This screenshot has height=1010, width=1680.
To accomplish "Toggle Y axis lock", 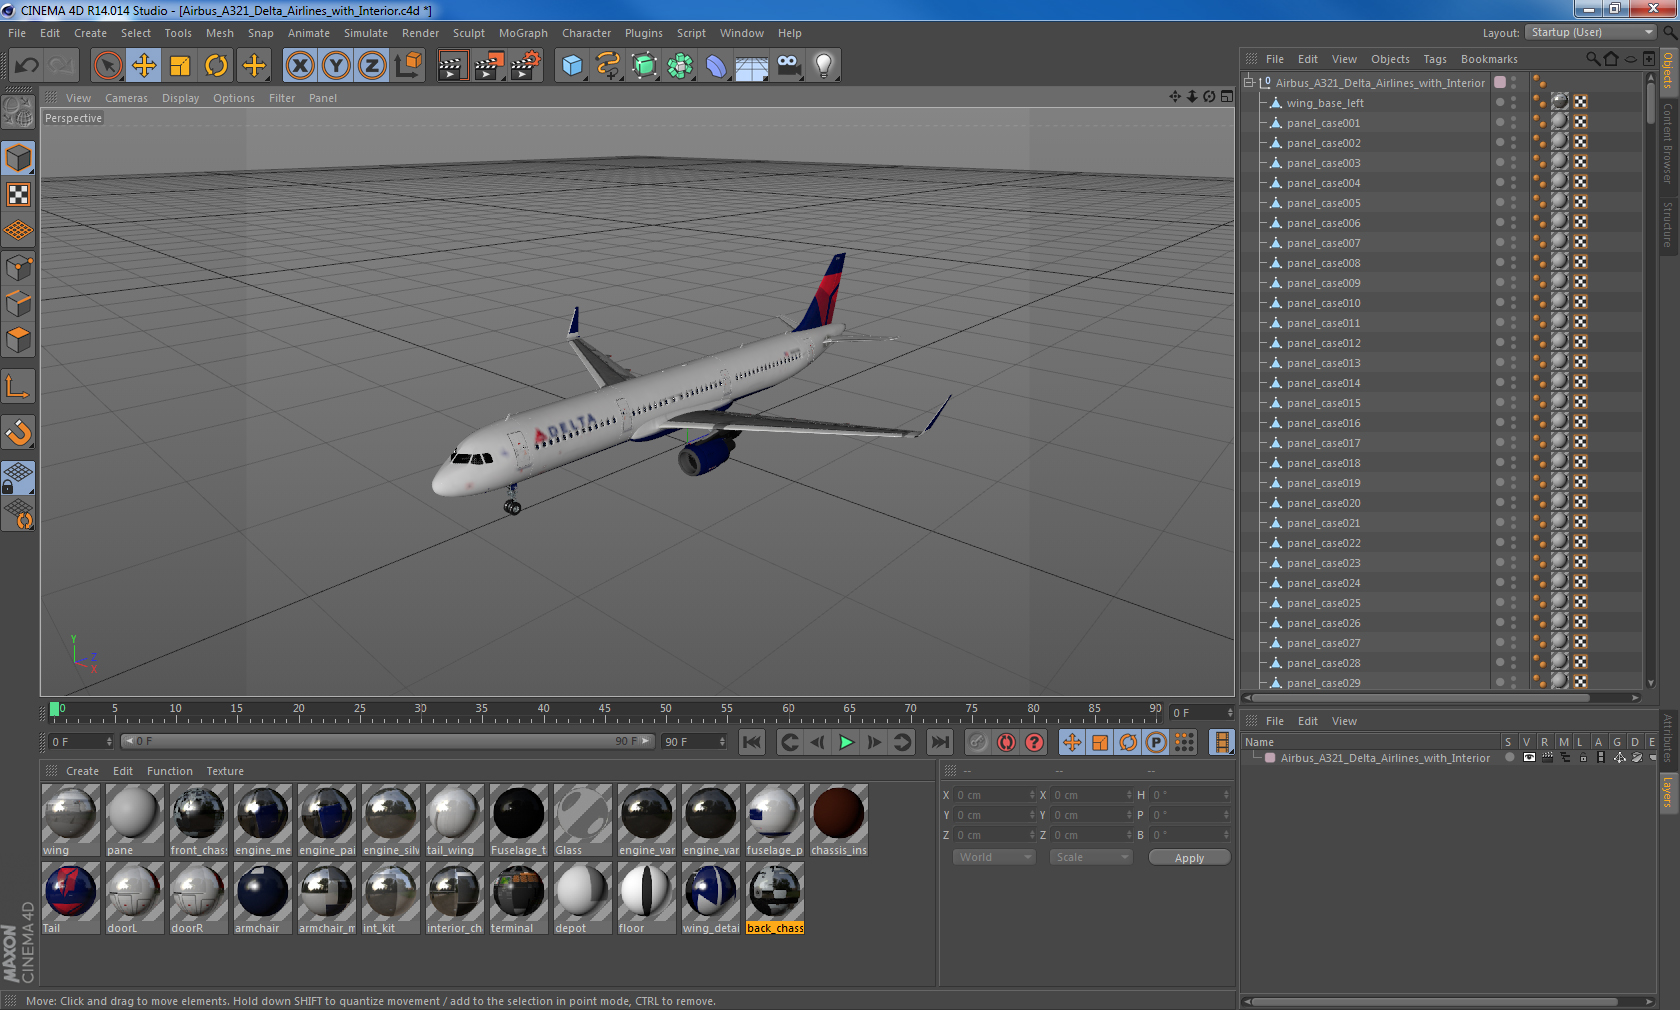I will pos(336,66).
